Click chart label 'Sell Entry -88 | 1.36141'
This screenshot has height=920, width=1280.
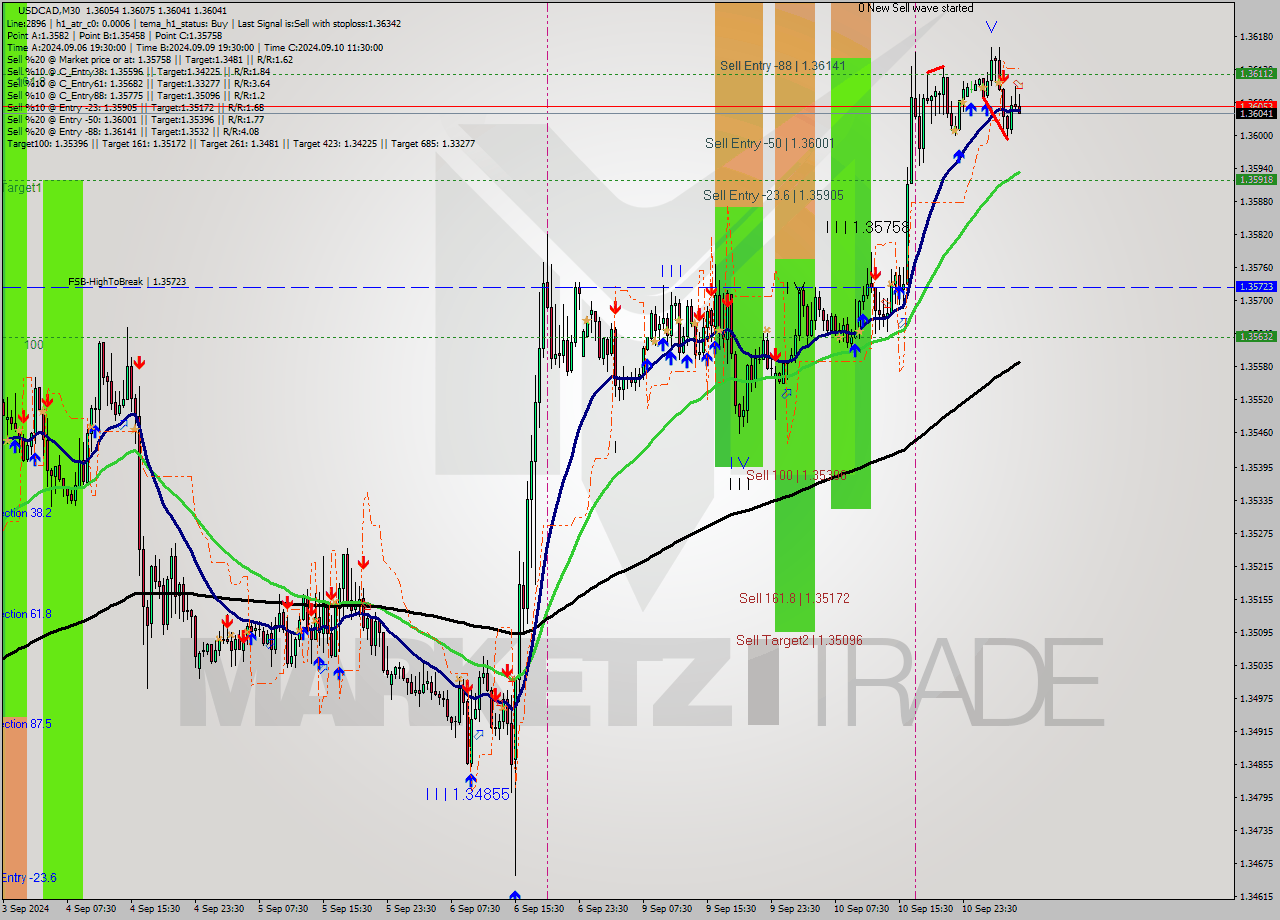click(x=783, y=65)
